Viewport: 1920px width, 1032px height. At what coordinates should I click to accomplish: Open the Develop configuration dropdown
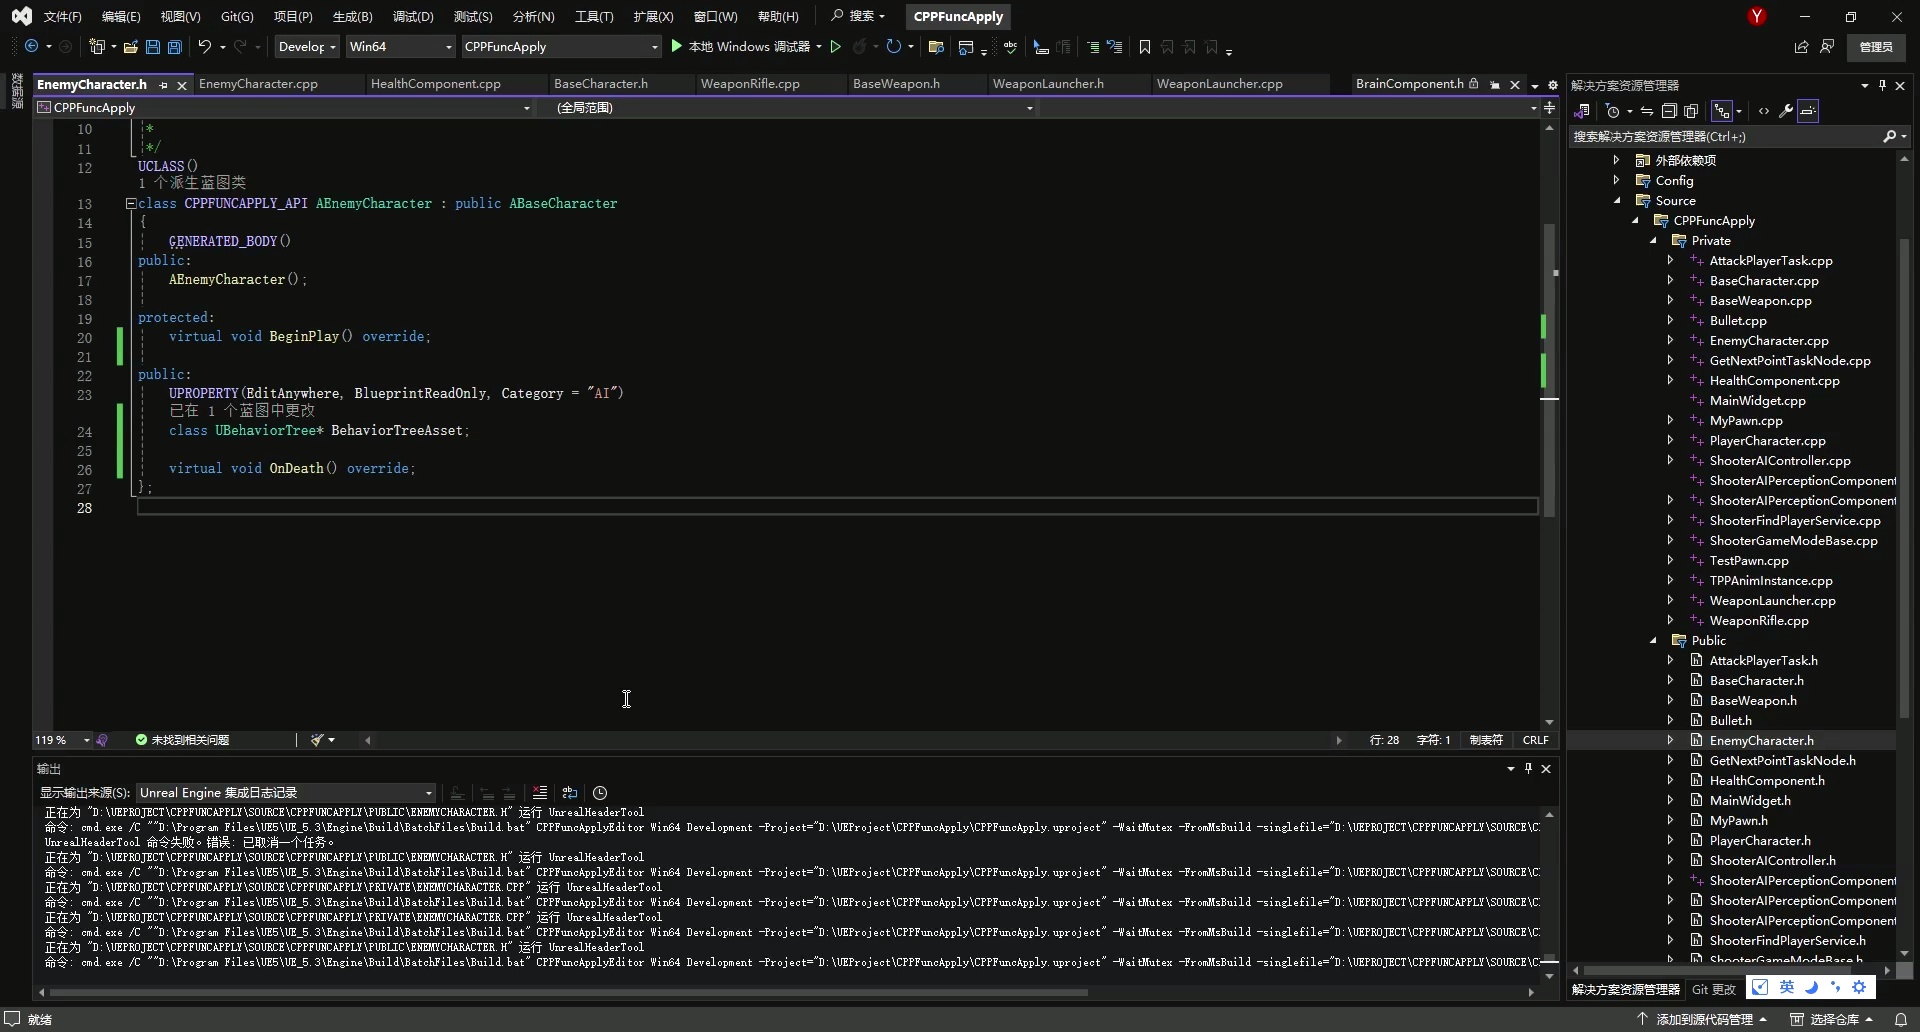pos(307,47)
